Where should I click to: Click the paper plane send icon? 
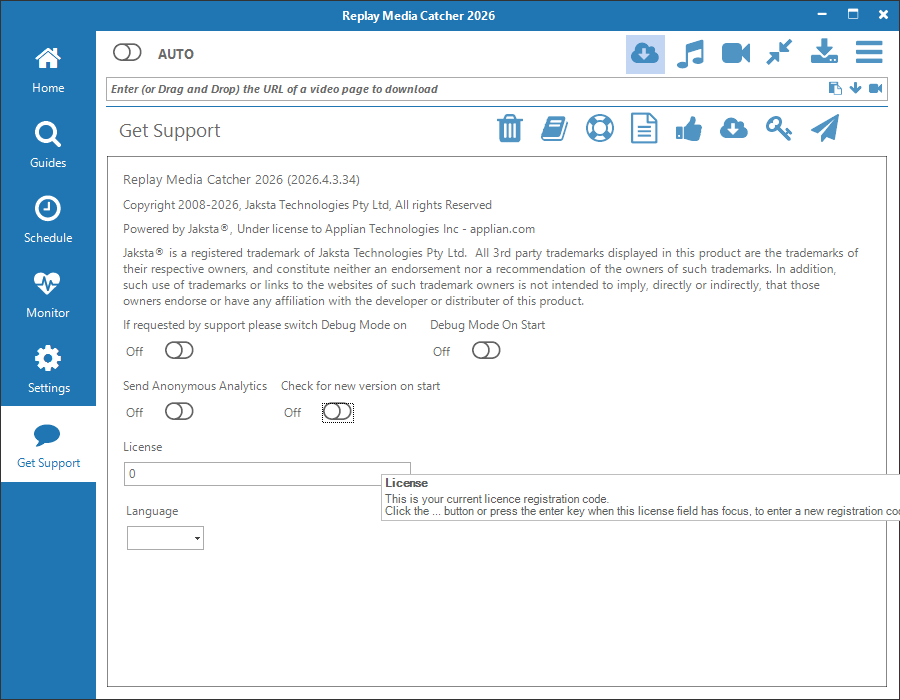[x=825, y=127]
